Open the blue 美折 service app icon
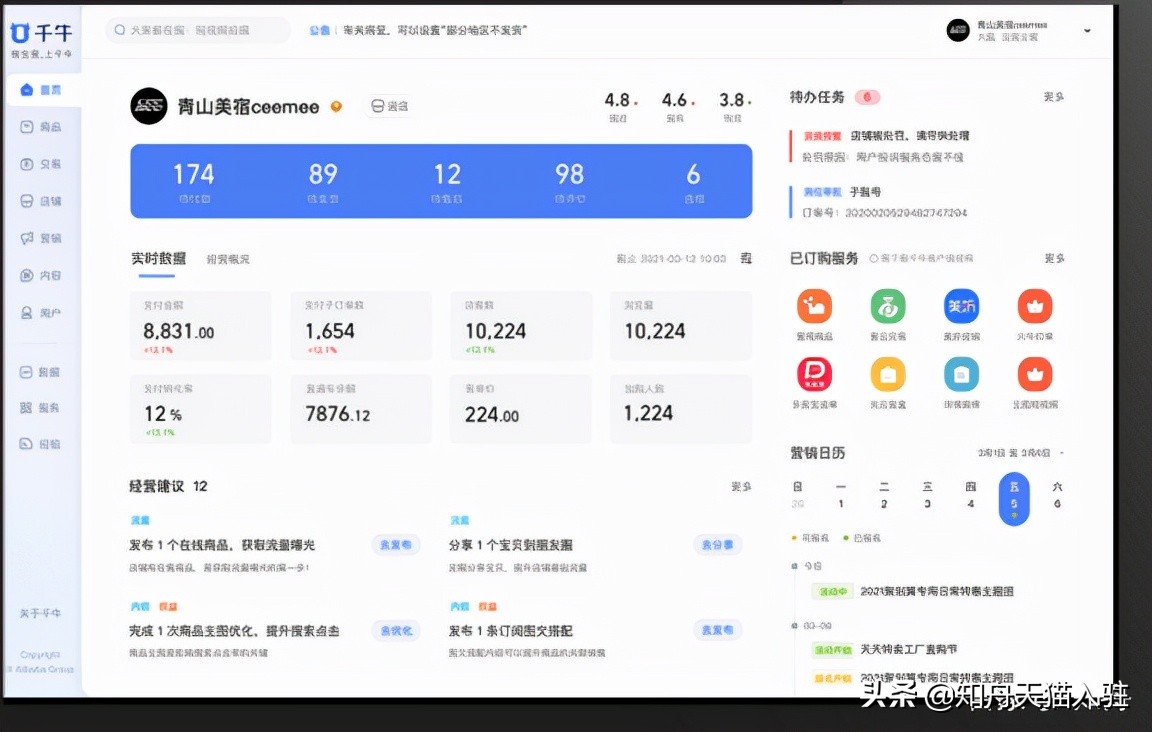1152x732 pixels. tap(961, 306)
